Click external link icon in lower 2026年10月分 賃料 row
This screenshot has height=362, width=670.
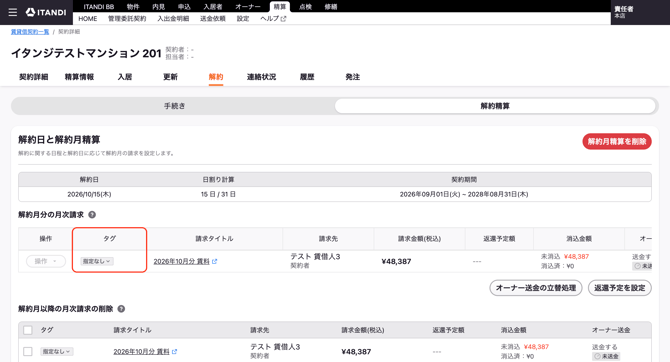click(x=174, y=352)
